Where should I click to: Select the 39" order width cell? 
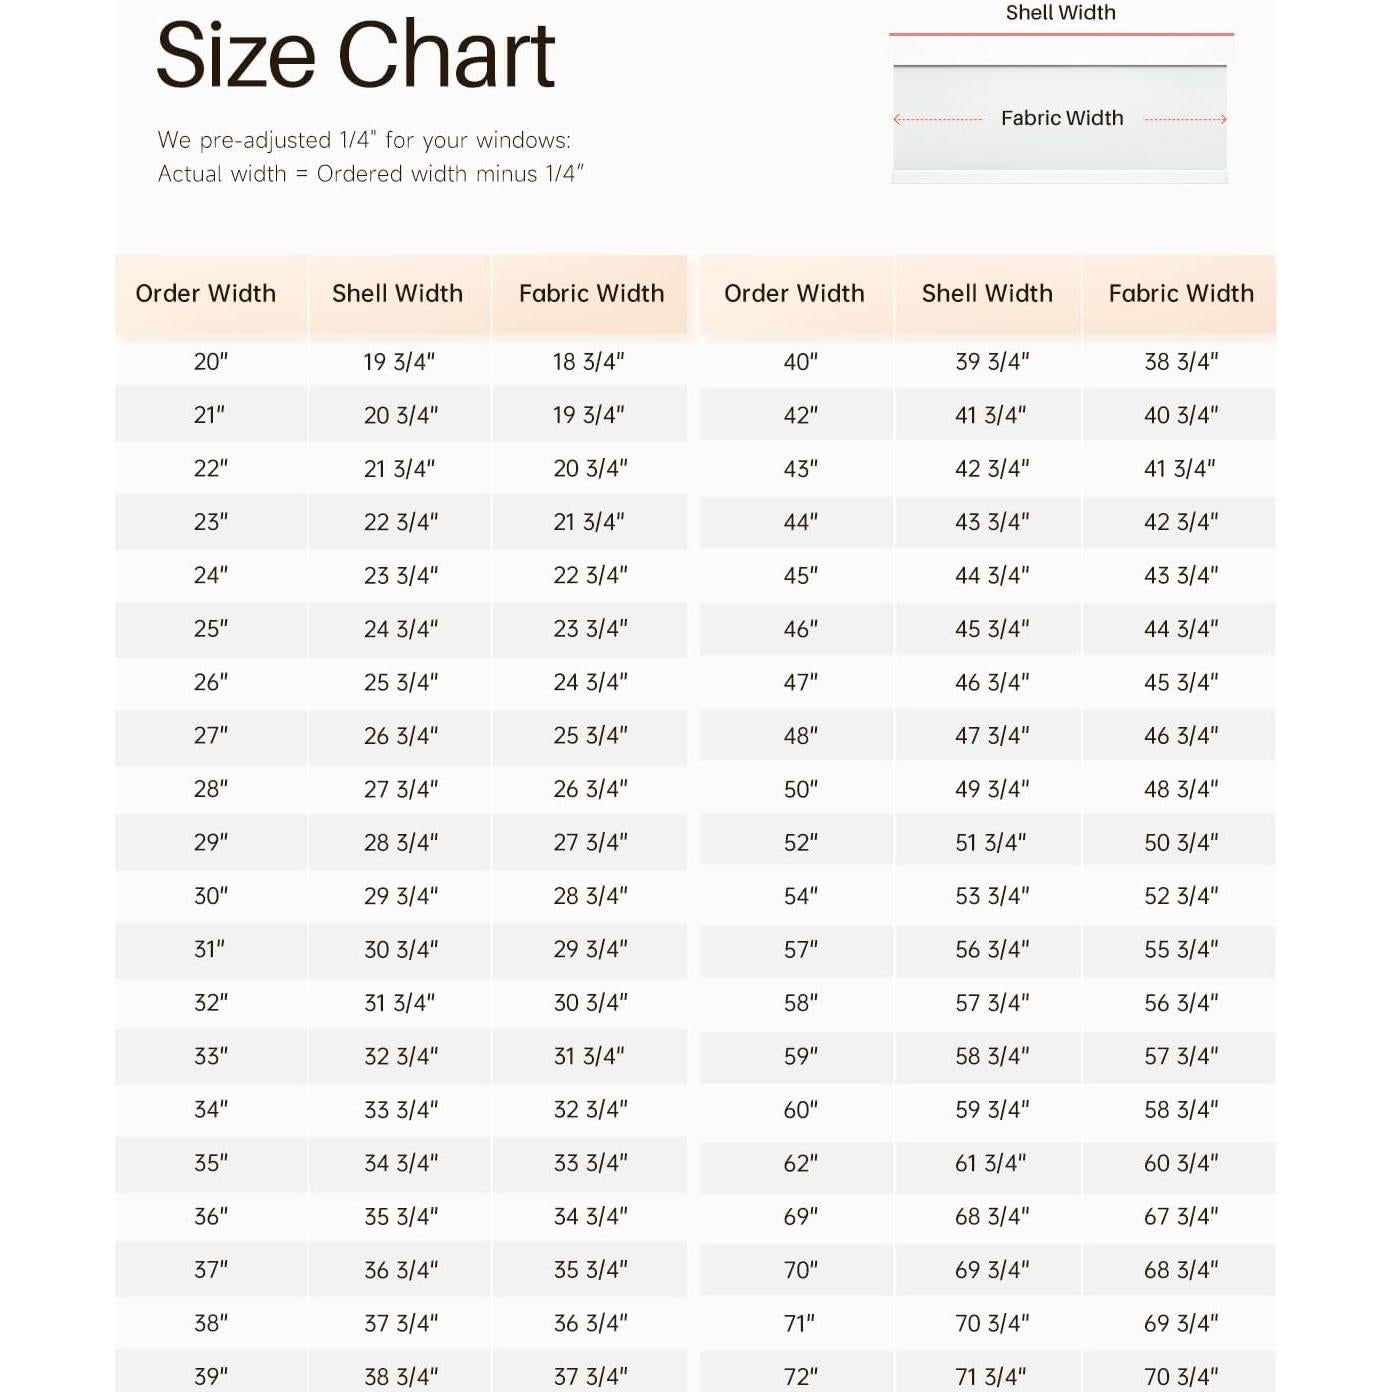[210, 1376]
